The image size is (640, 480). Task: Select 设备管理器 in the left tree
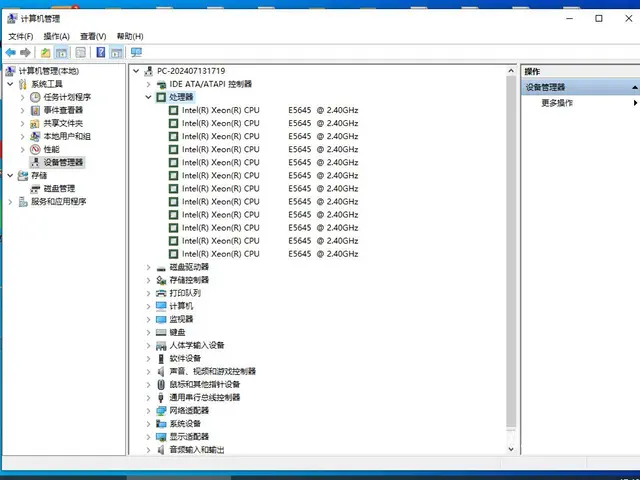[x=63, y=162]
